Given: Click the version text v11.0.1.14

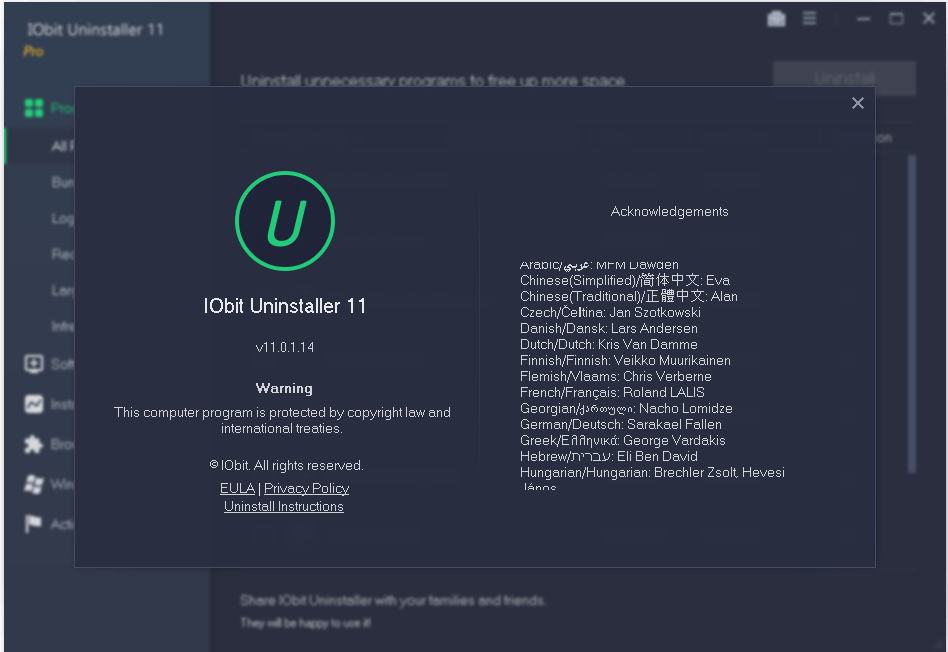Looking at the screenshot, I should pyautogui.click(x=285, y=347).
